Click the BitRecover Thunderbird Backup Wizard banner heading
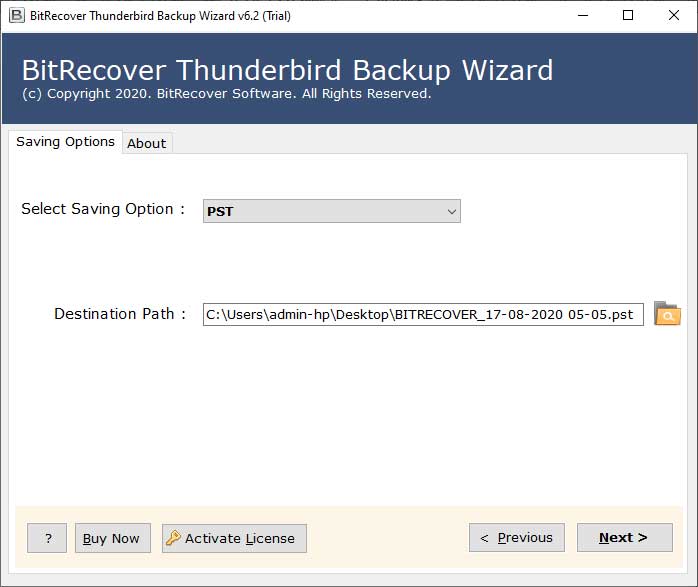Screen dimensions: 698x587 click(288, 70)
